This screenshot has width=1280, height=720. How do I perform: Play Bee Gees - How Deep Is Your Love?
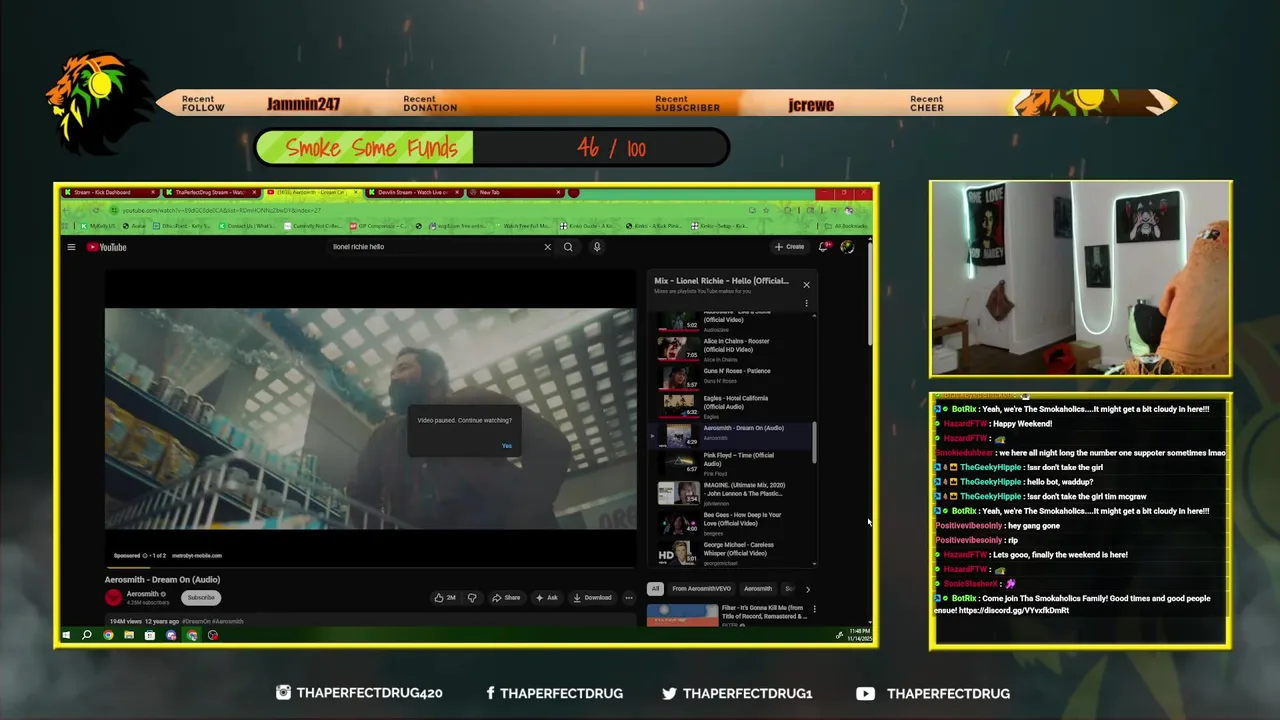733,522
